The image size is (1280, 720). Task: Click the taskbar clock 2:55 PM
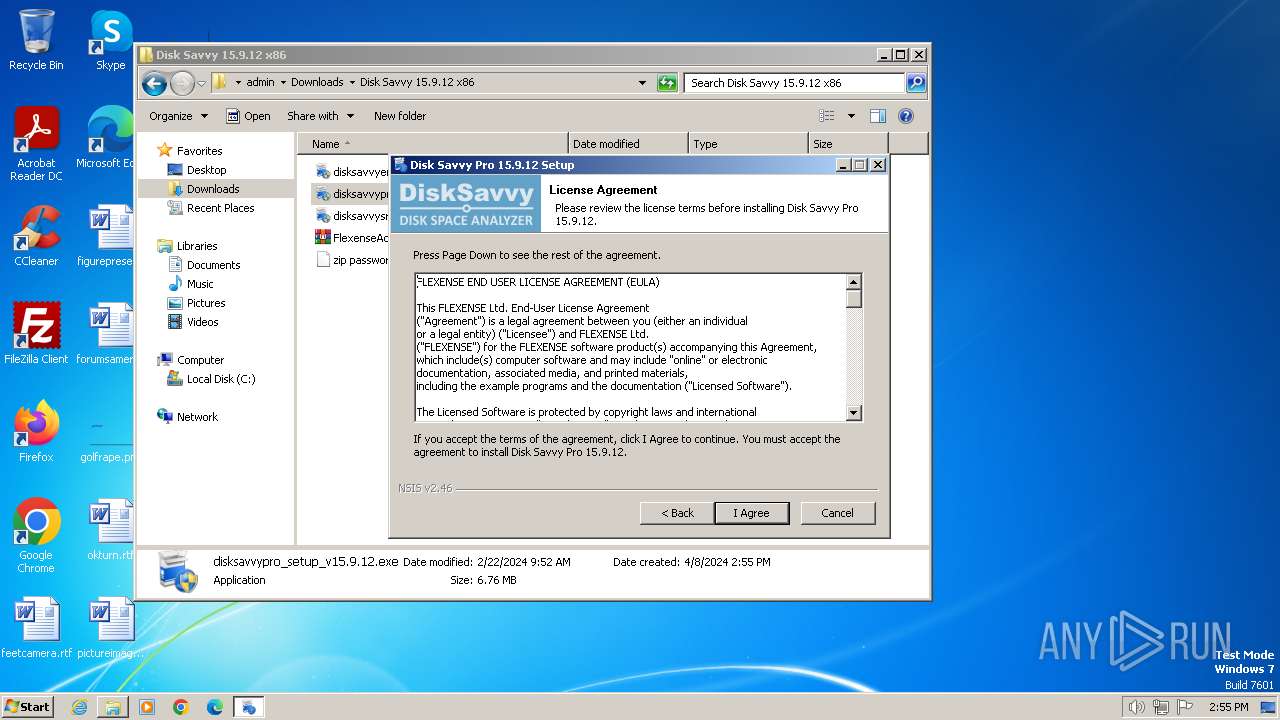1228,707
